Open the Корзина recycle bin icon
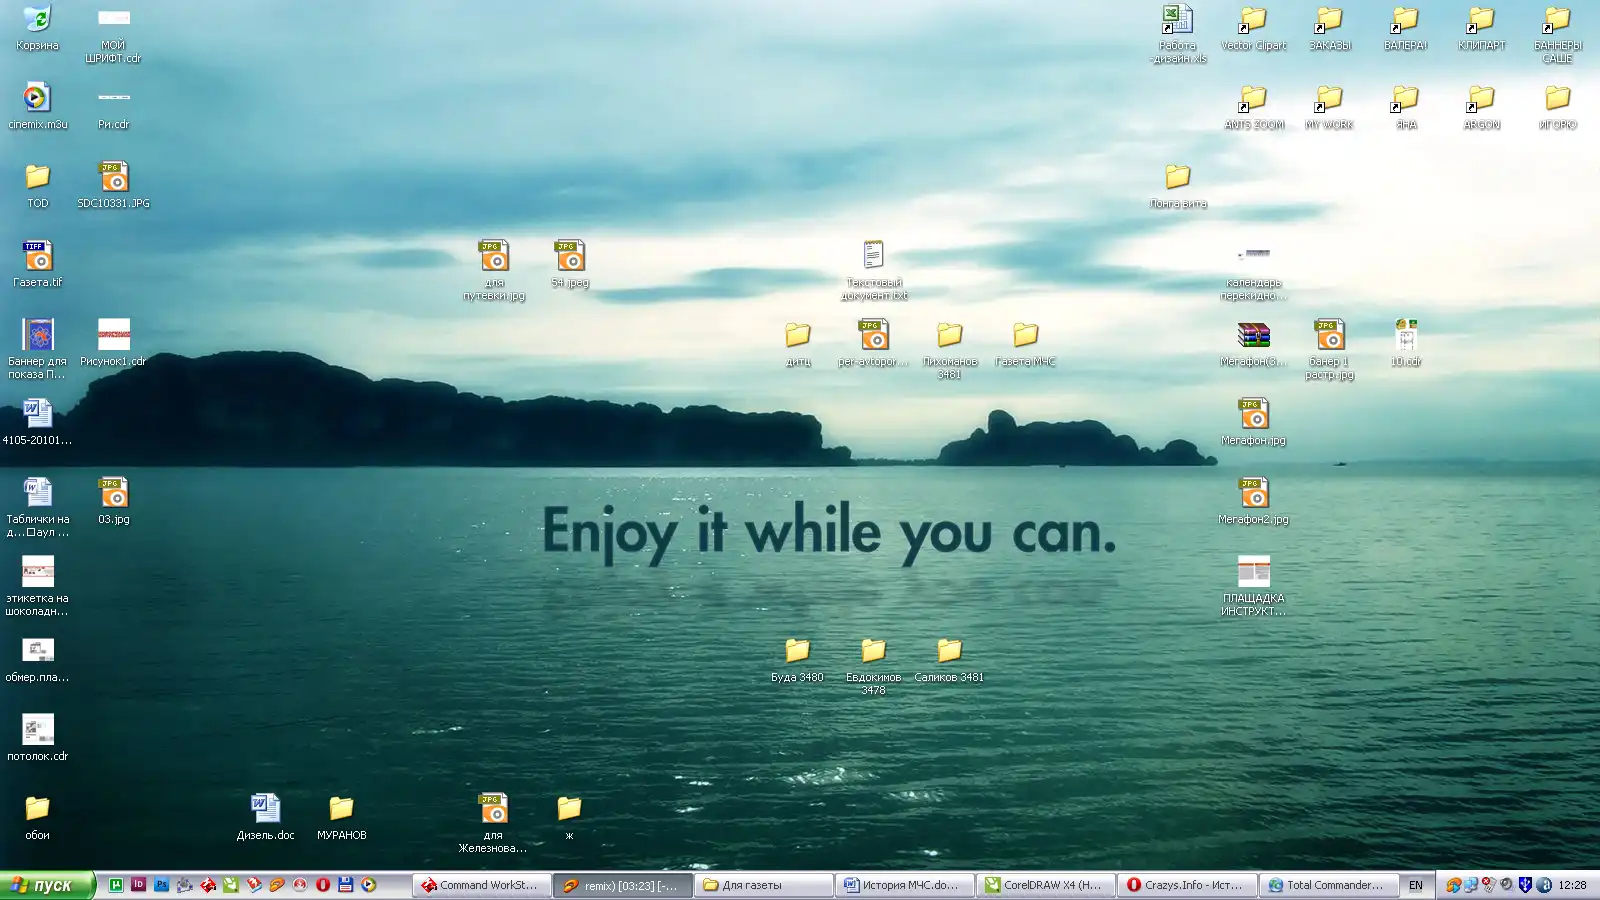The image size is (1600, 900). [x=37, y=20]
